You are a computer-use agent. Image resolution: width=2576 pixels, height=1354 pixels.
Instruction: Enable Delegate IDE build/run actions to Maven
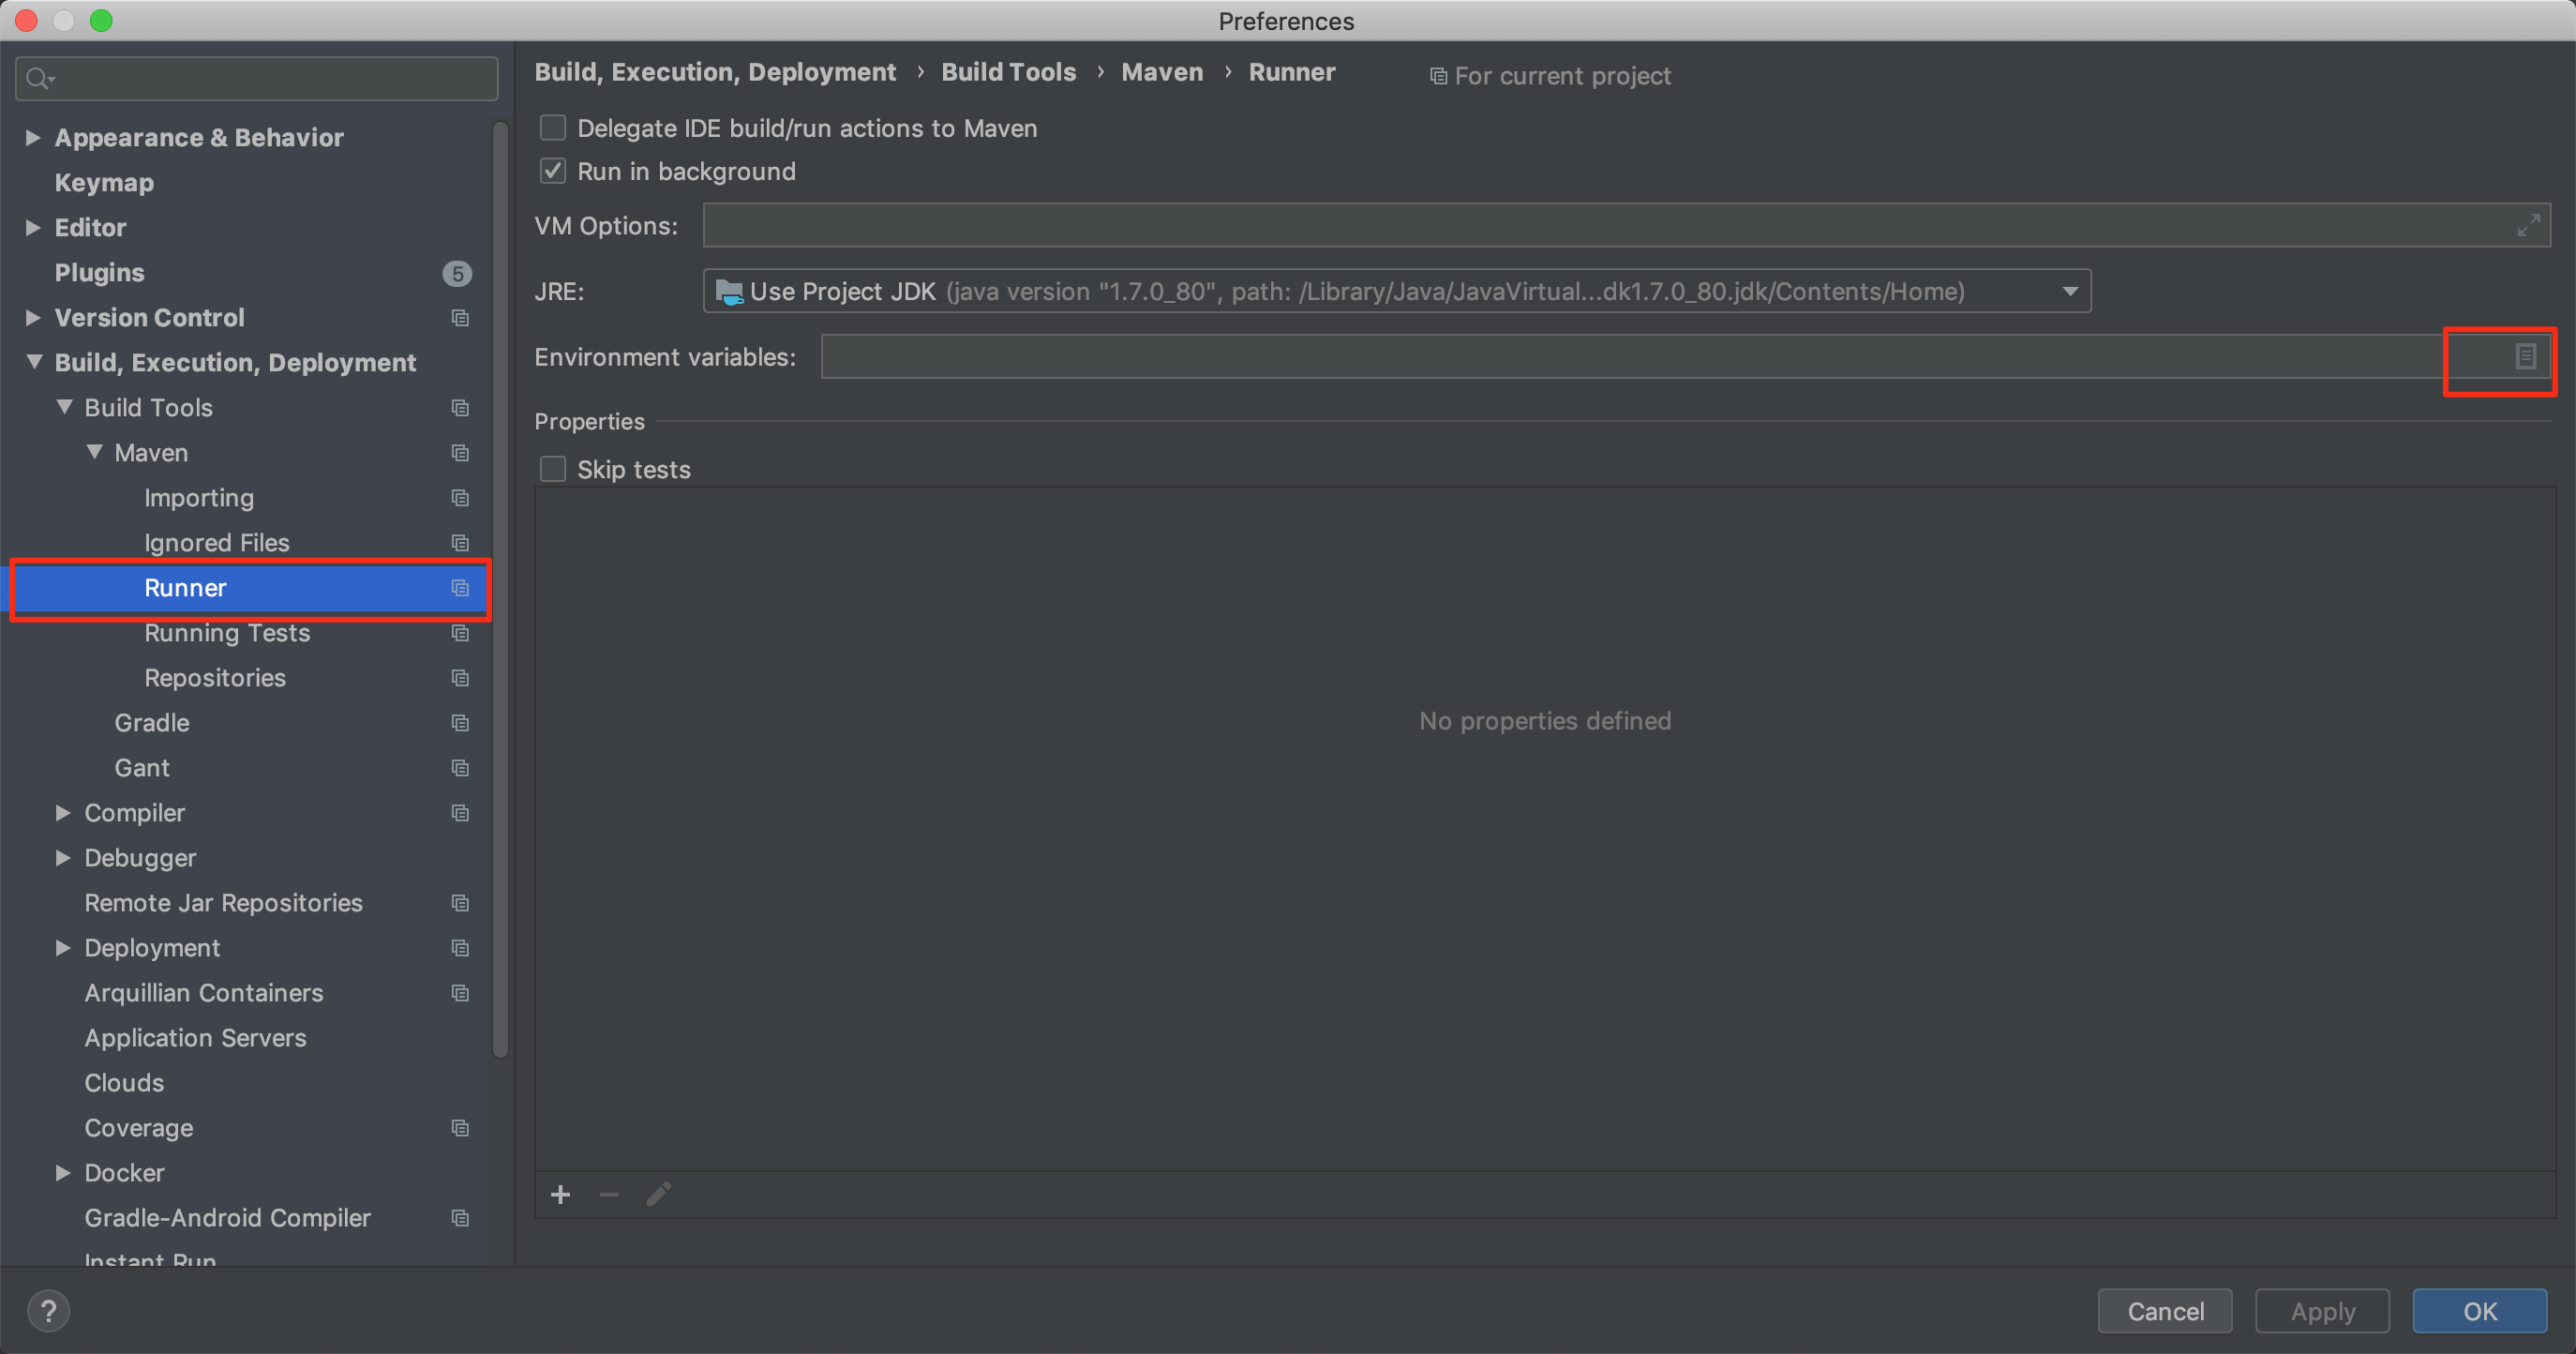[x=553, y=128]
